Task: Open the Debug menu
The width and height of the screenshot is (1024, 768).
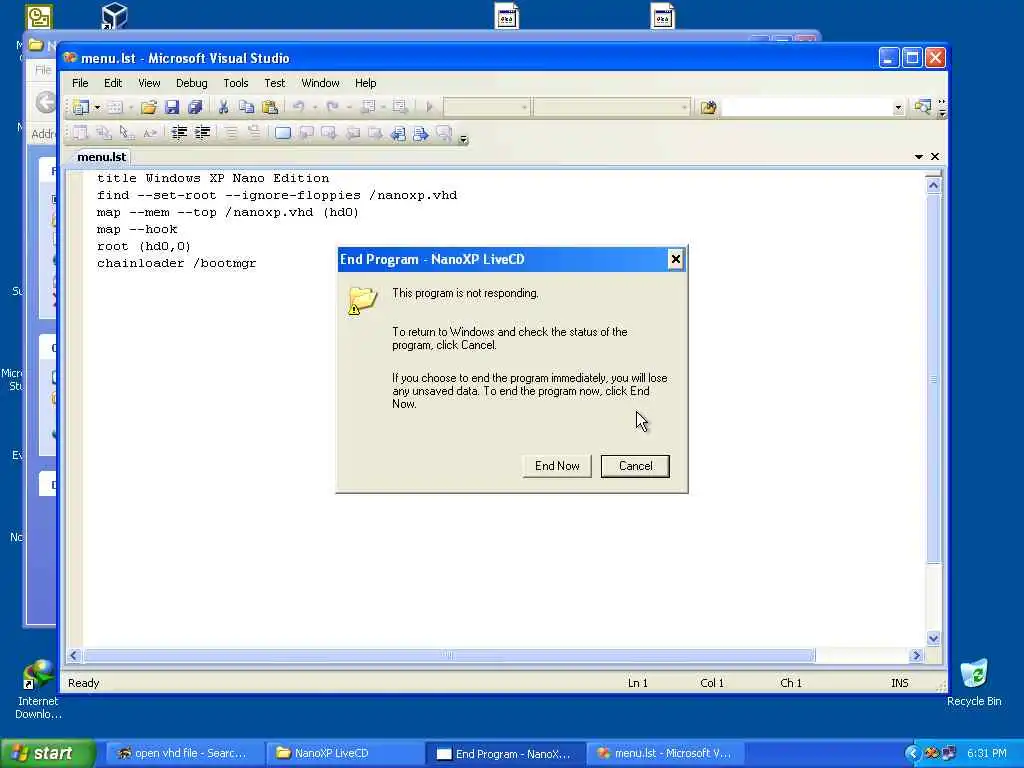Action: [x=191, y=83]
